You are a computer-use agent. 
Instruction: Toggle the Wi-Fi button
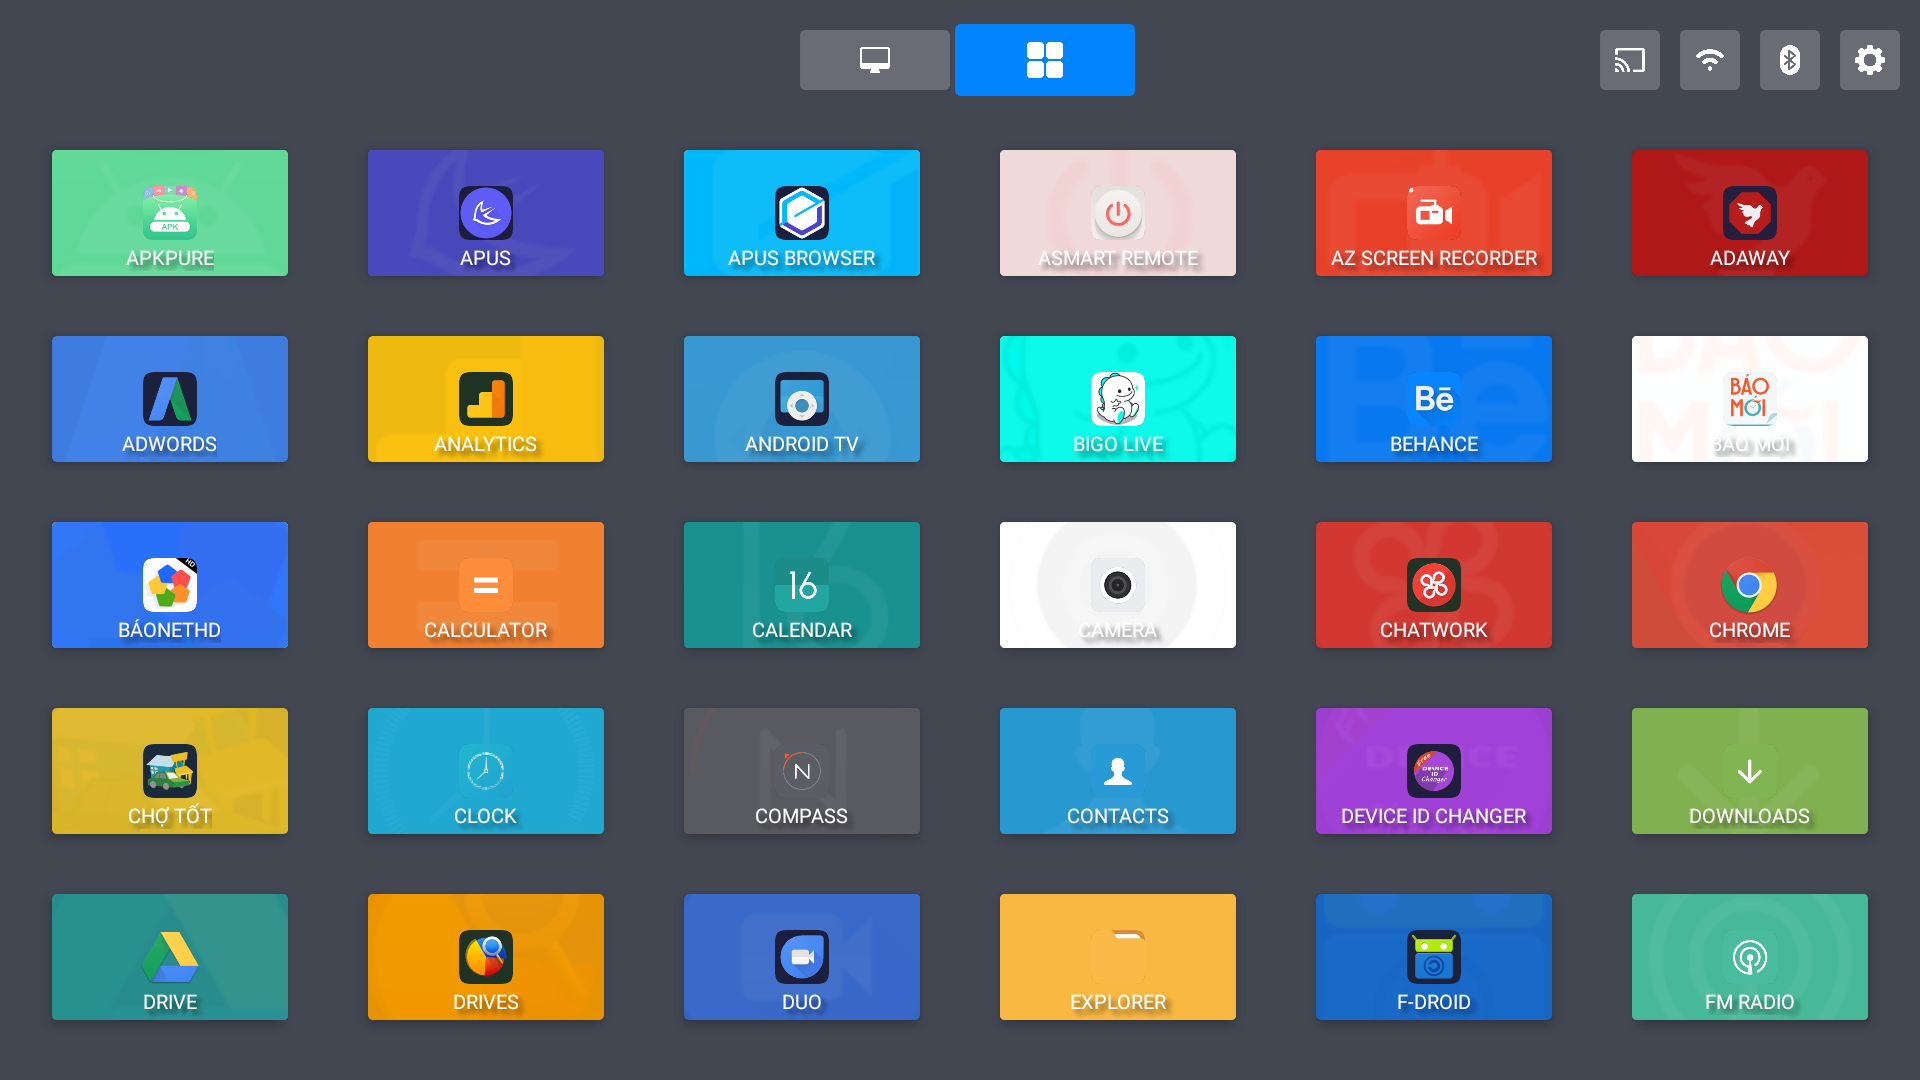[1709, 60]
